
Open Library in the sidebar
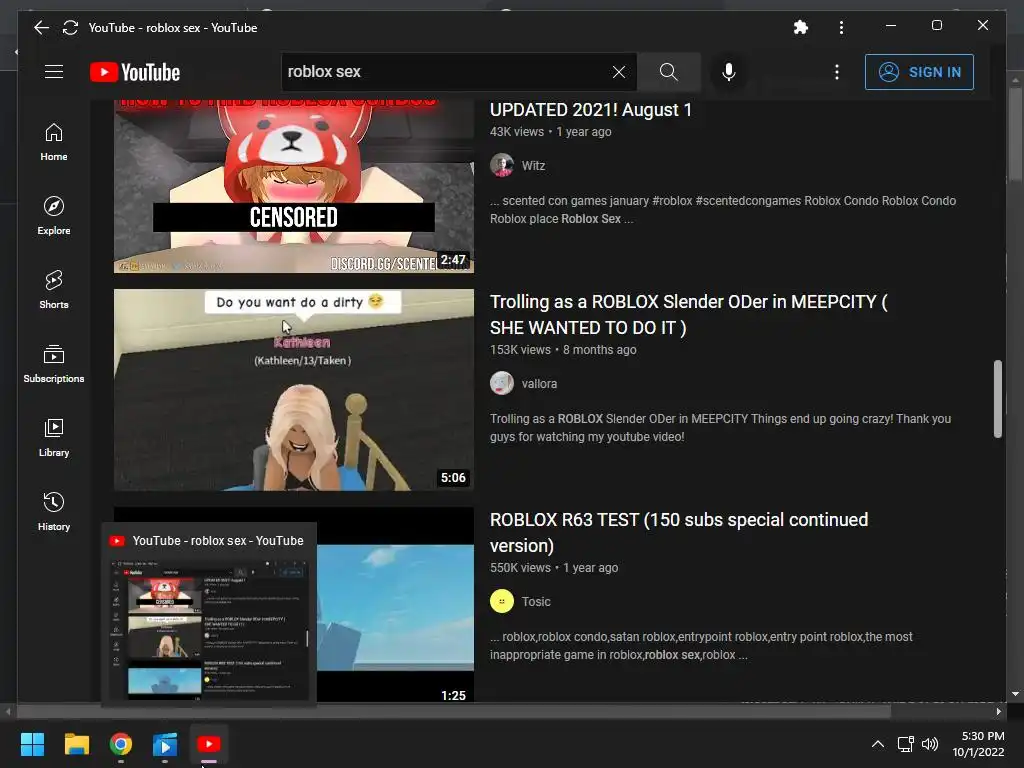click(54, 438)
